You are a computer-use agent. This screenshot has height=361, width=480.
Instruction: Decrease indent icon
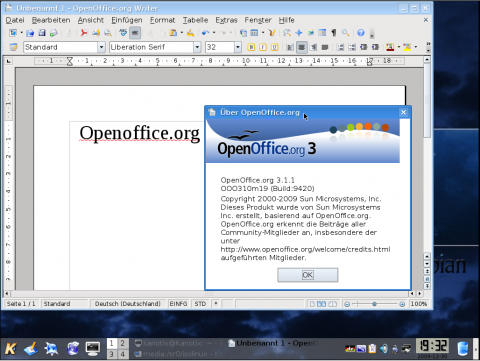coord(364,47)
